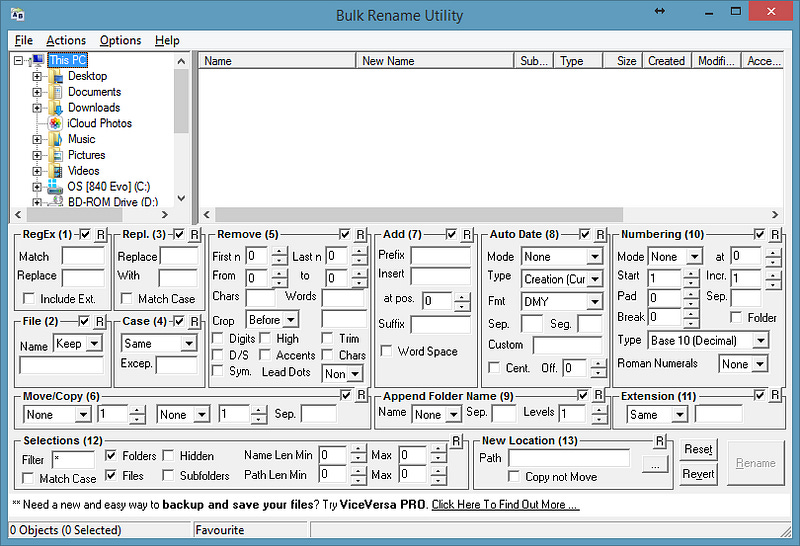Increase the Numbering Start value
800x546 pixels.
coord(691,274)
